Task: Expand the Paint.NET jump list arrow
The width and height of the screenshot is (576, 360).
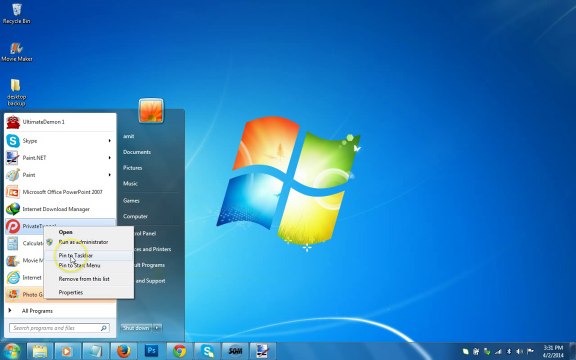Action: (109, 158)
